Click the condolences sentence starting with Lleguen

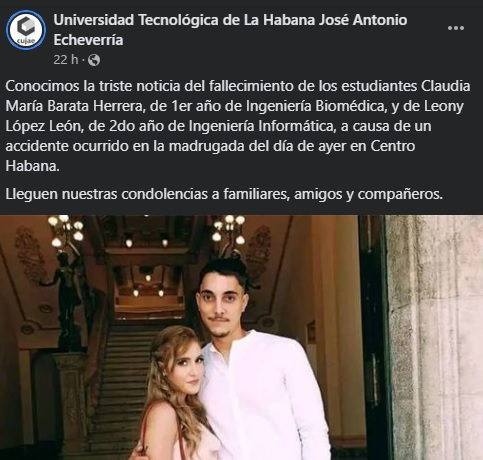pyautogui.click(x=224, y=194)
